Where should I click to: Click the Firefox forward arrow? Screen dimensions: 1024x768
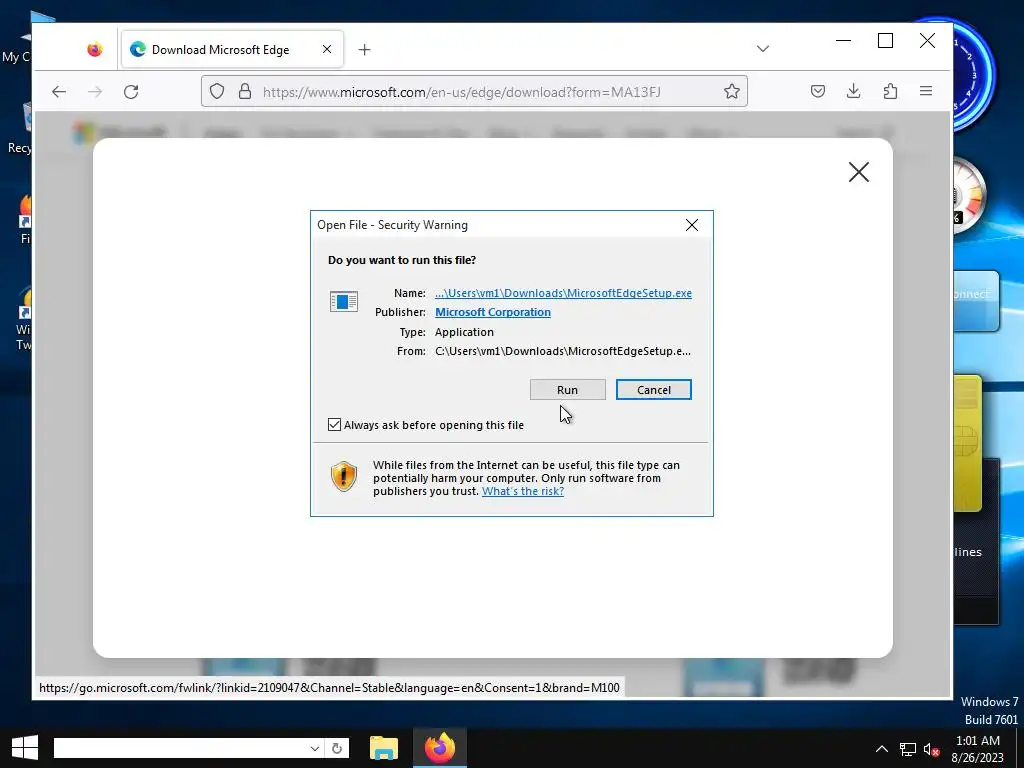pyautogui.click(x=95, y=91)
